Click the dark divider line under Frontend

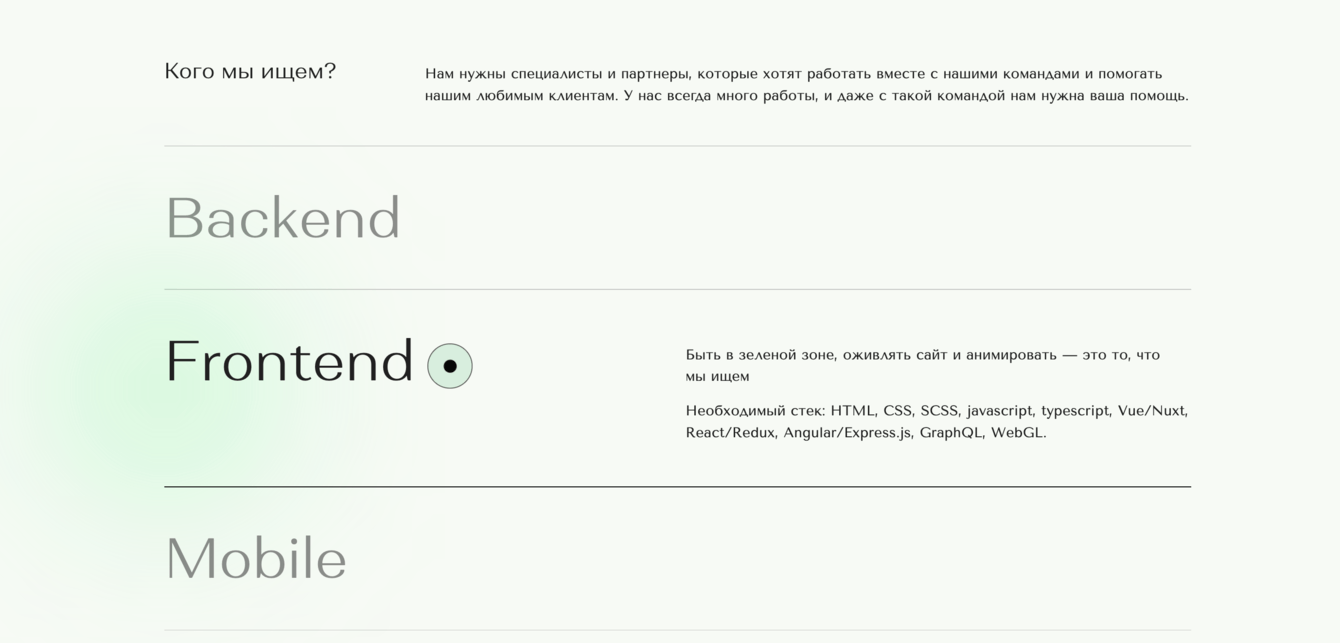point(677,487)
